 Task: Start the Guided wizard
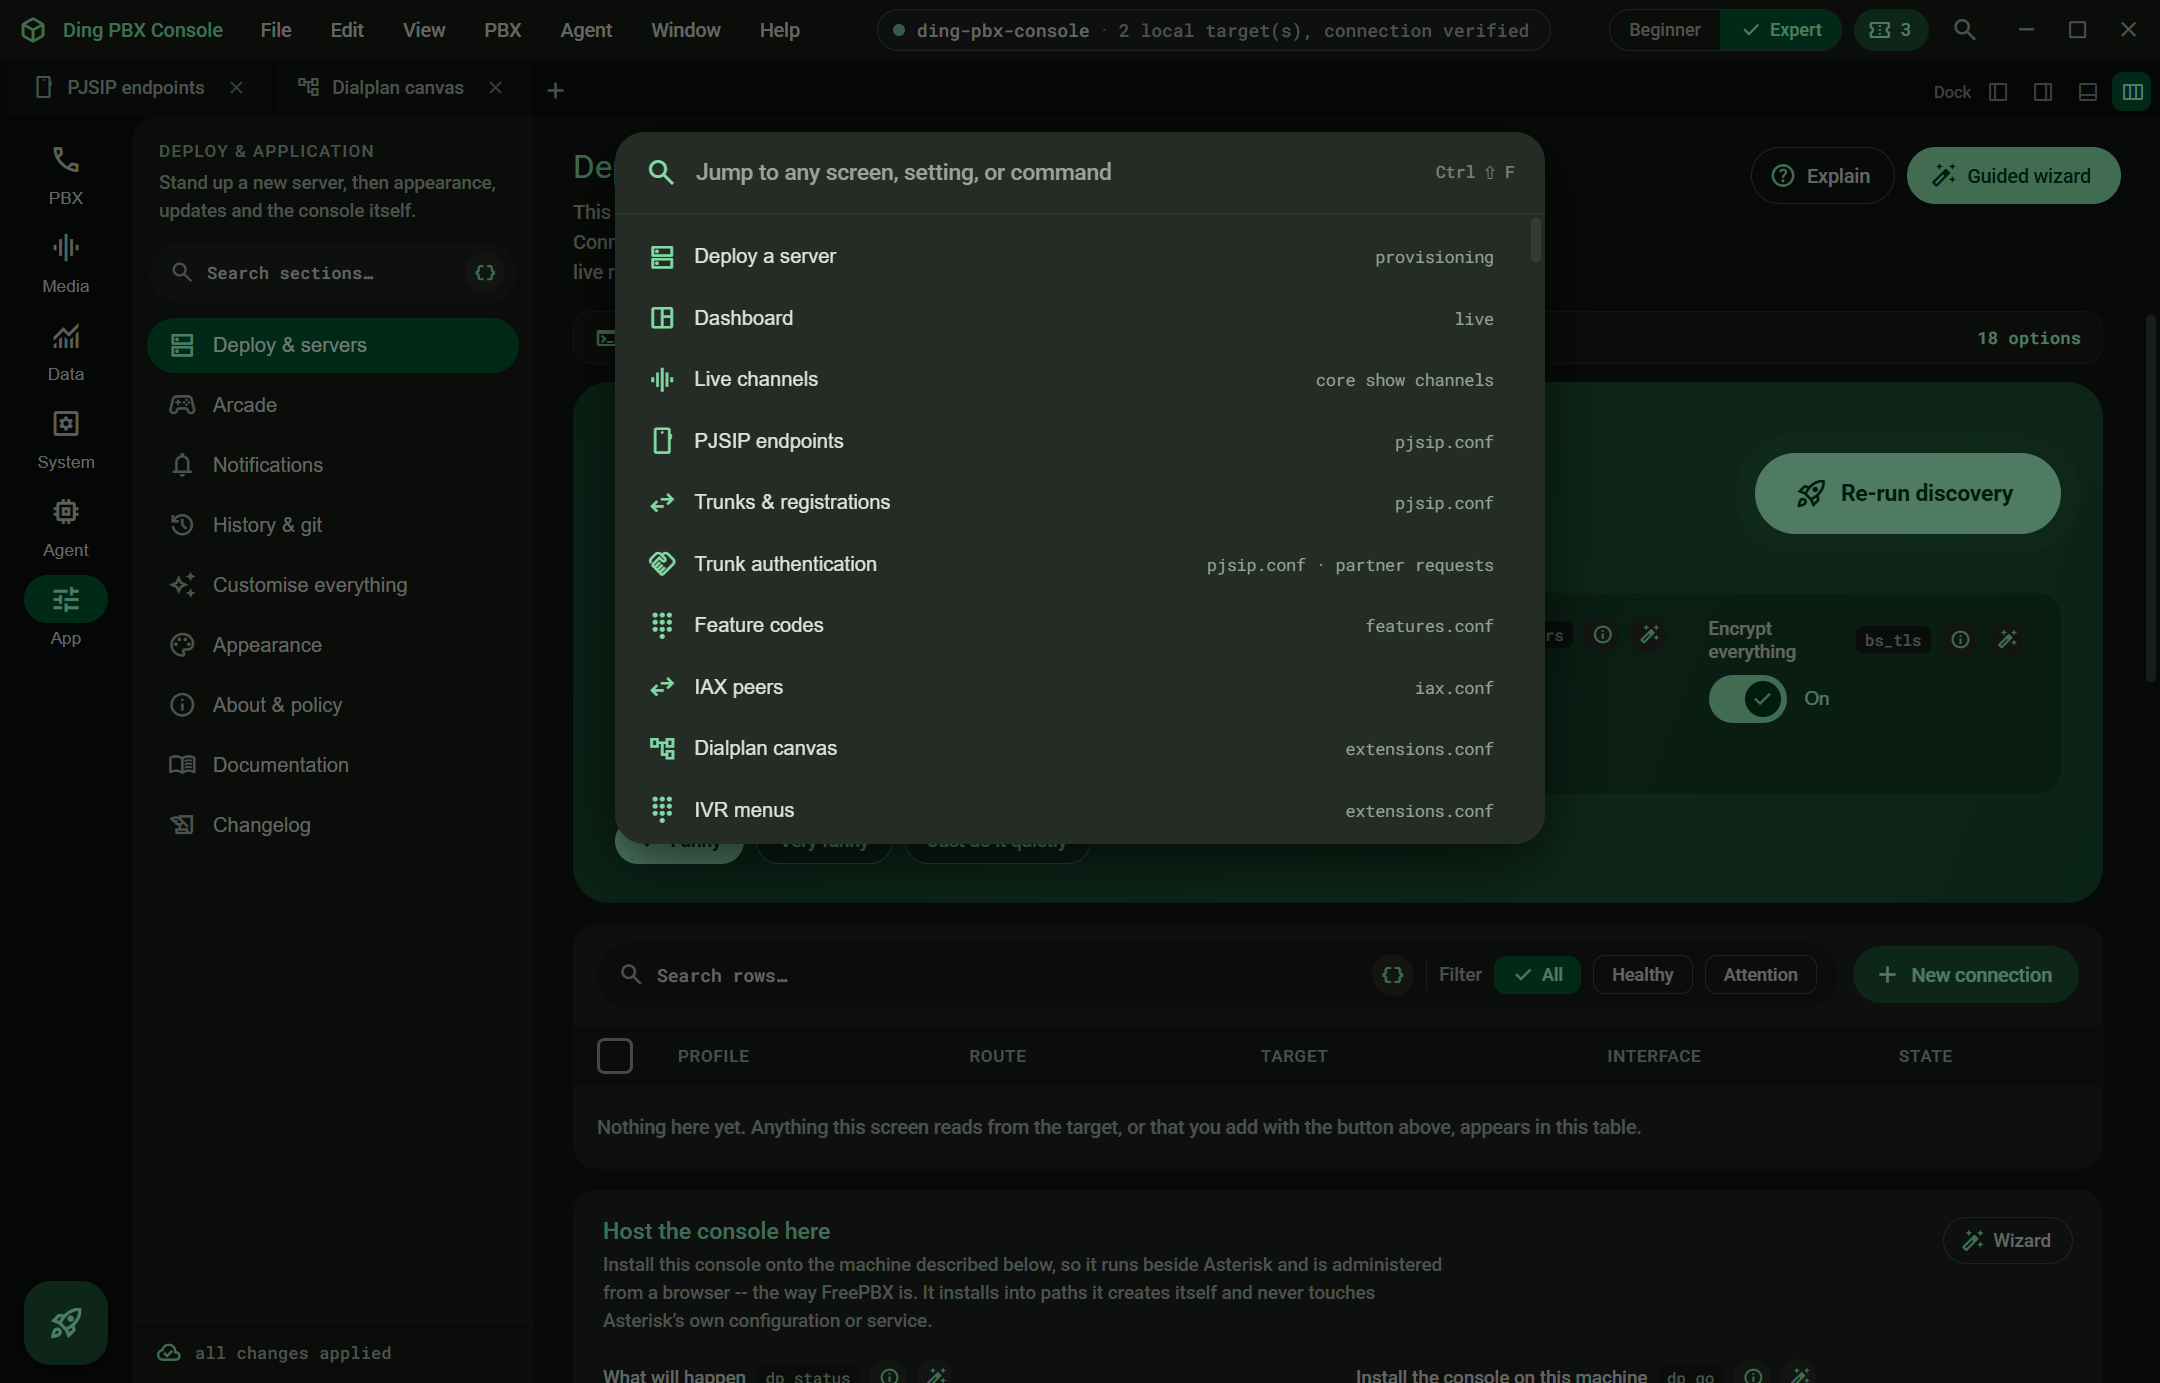[x=2013, y=176]
